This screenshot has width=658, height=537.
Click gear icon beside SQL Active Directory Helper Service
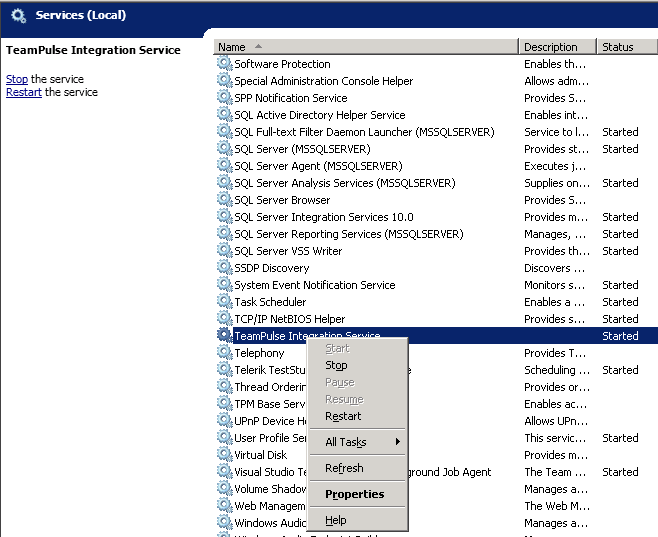tap(225, 114)
